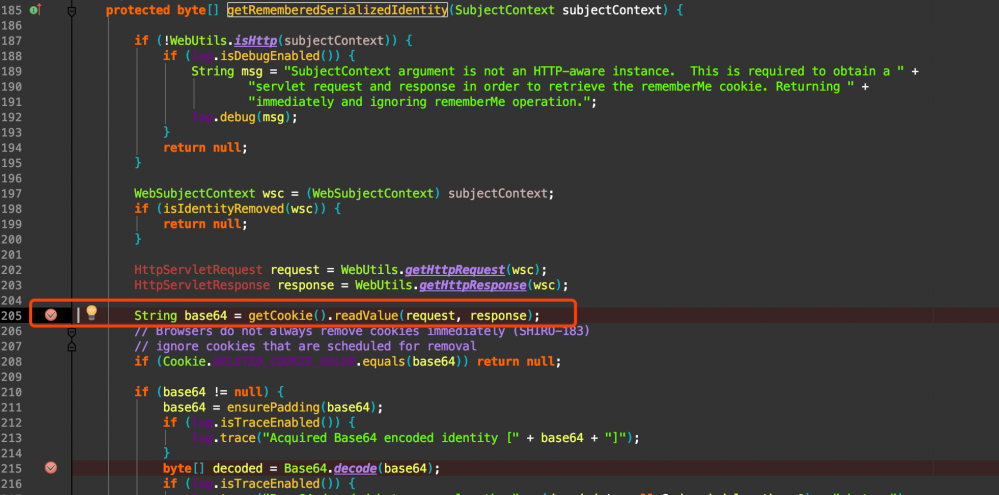Click the comment fold end marker on line 207

pos(72,346)
